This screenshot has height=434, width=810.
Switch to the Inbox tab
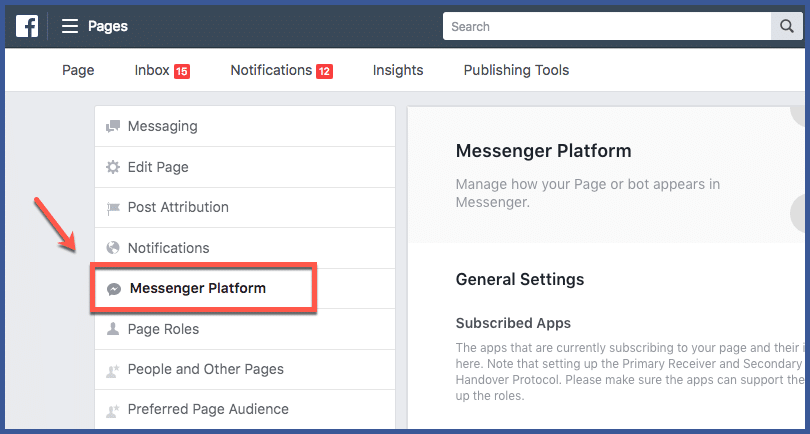coord(153,70)
